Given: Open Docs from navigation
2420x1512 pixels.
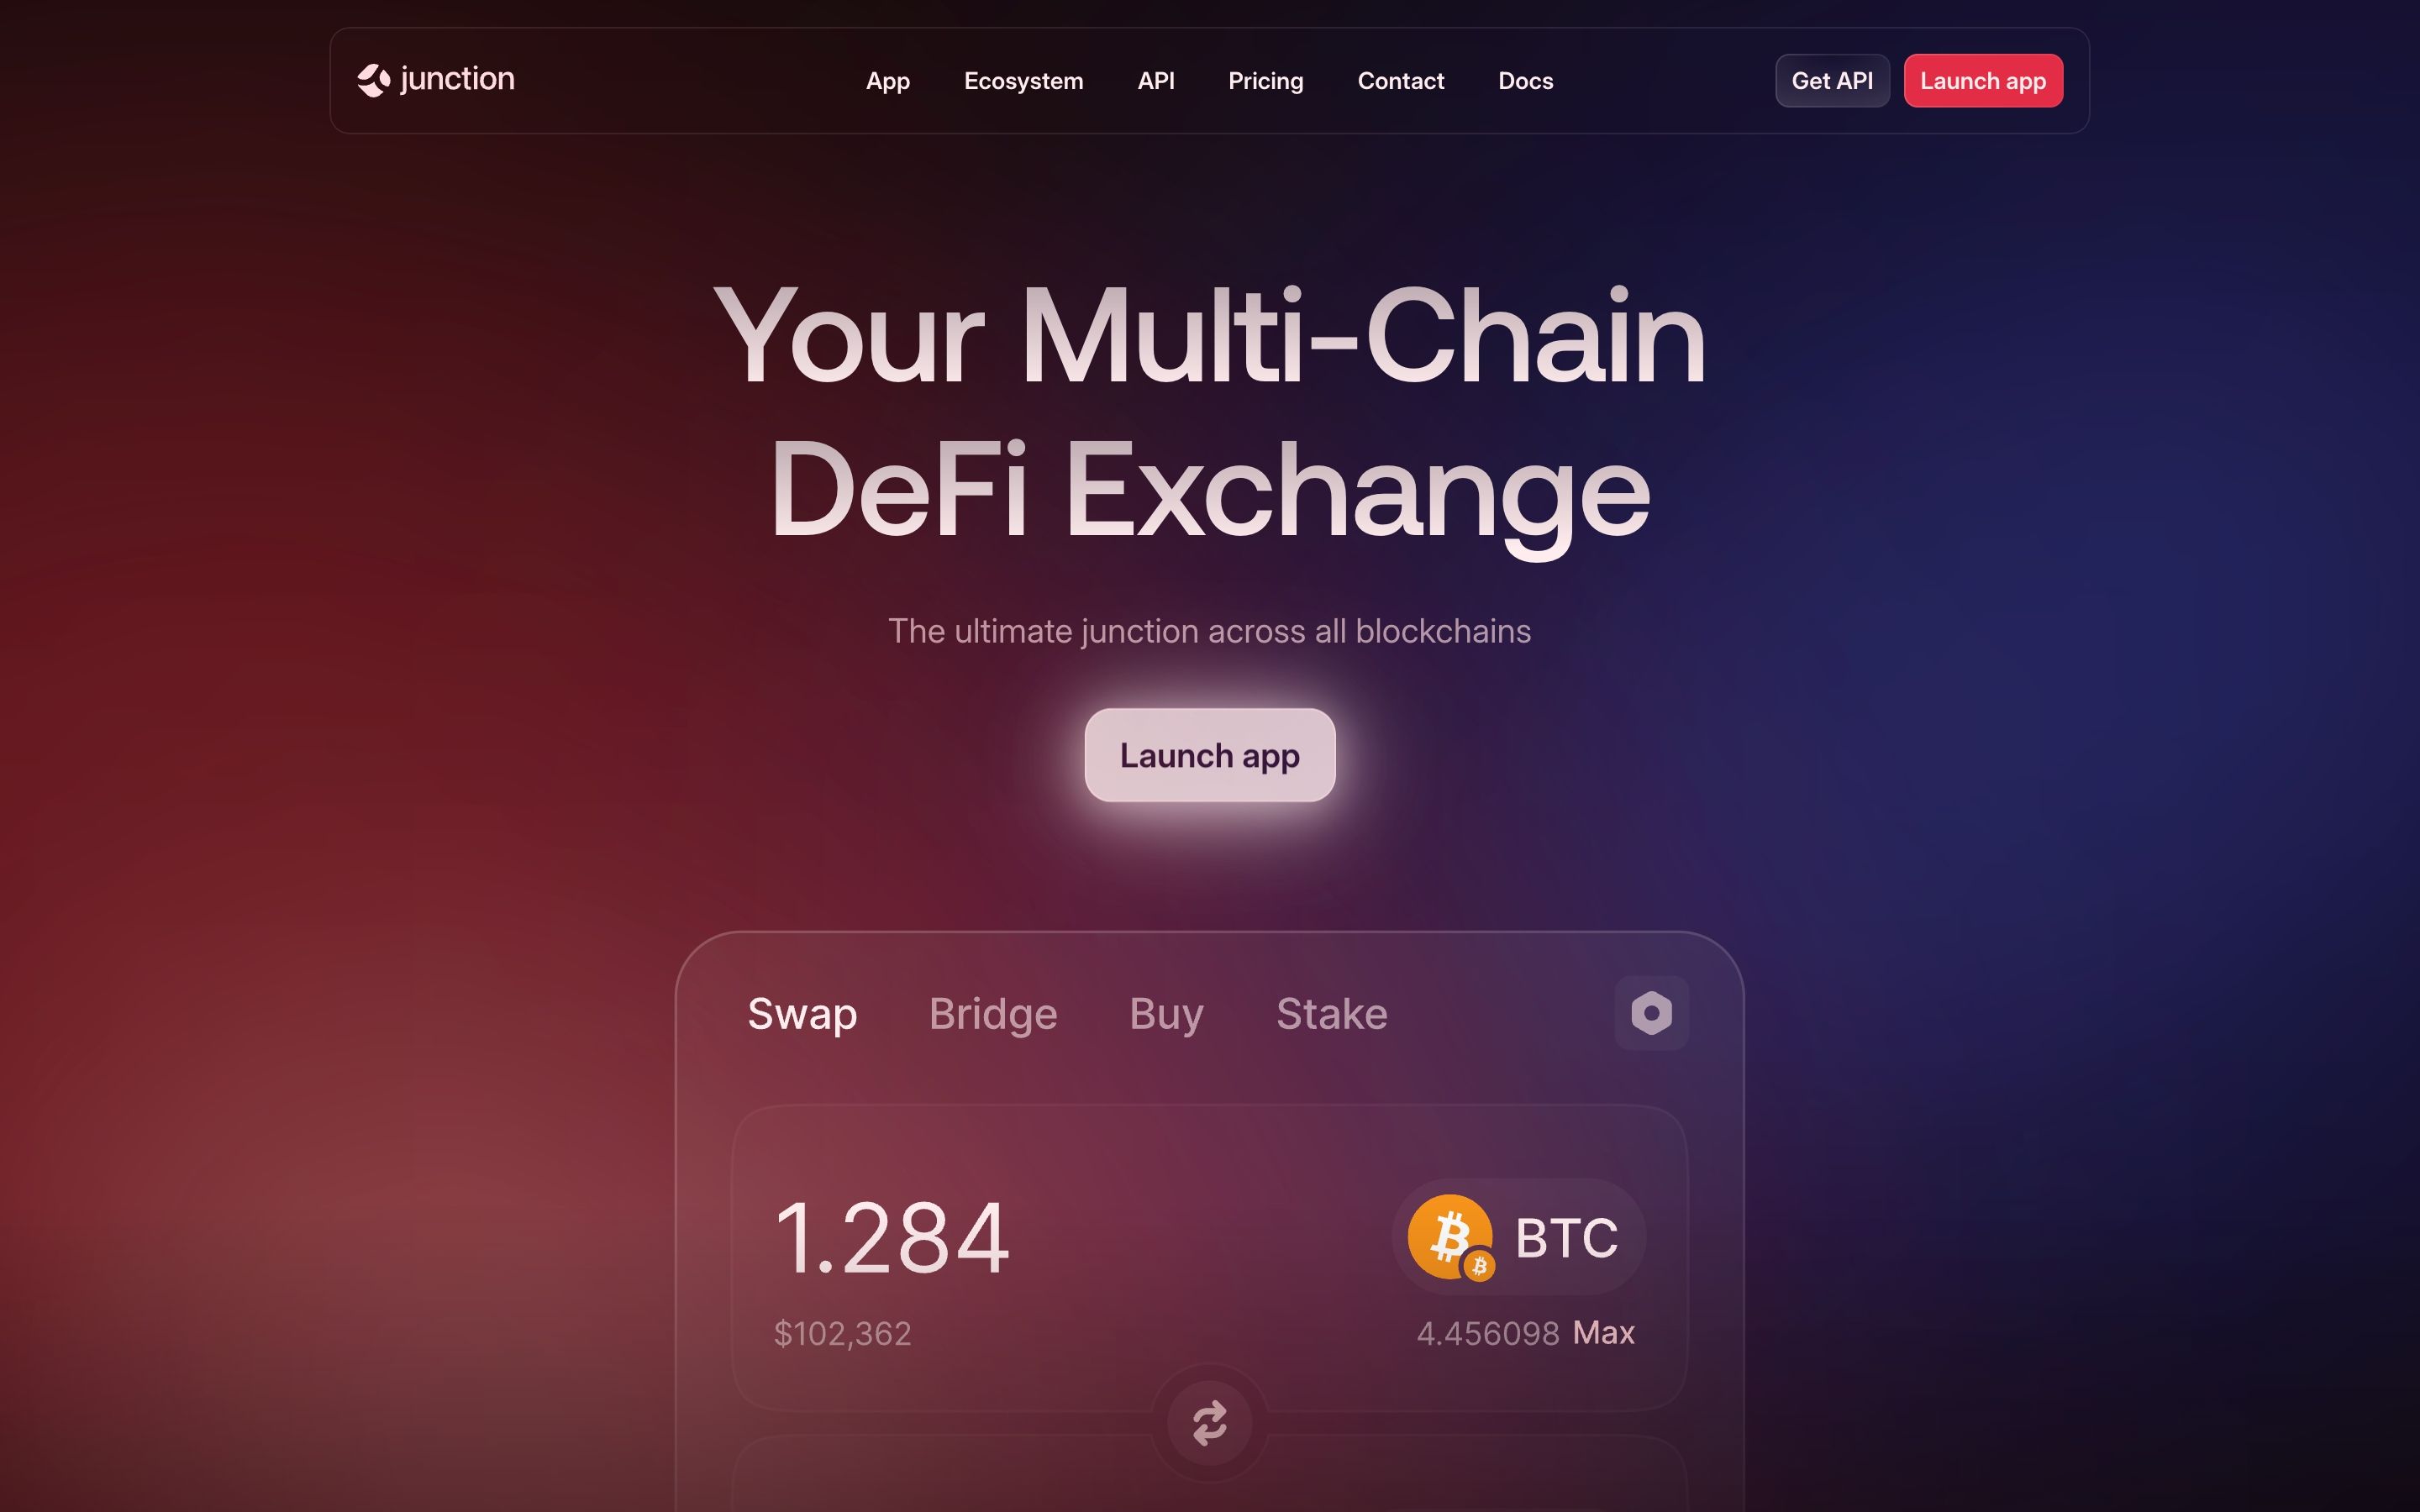Looking at the screenshot, I should [x=1525, y=81].
